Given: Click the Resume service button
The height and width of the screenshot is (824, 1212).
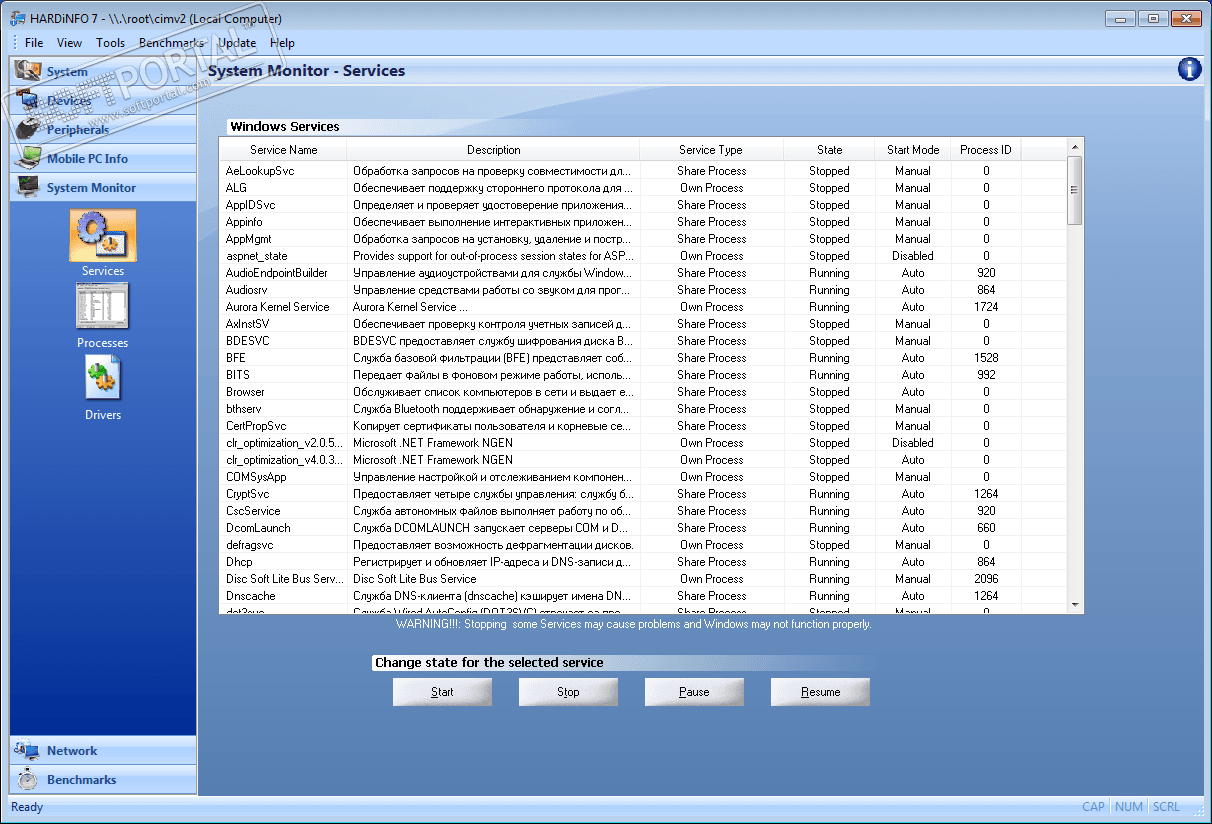Looking at the screenshot, I should coord(820,692).
